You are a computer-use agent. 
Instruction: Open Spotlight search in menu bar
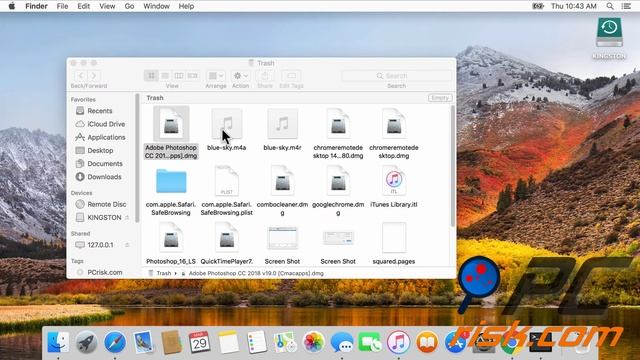(610, 6)
